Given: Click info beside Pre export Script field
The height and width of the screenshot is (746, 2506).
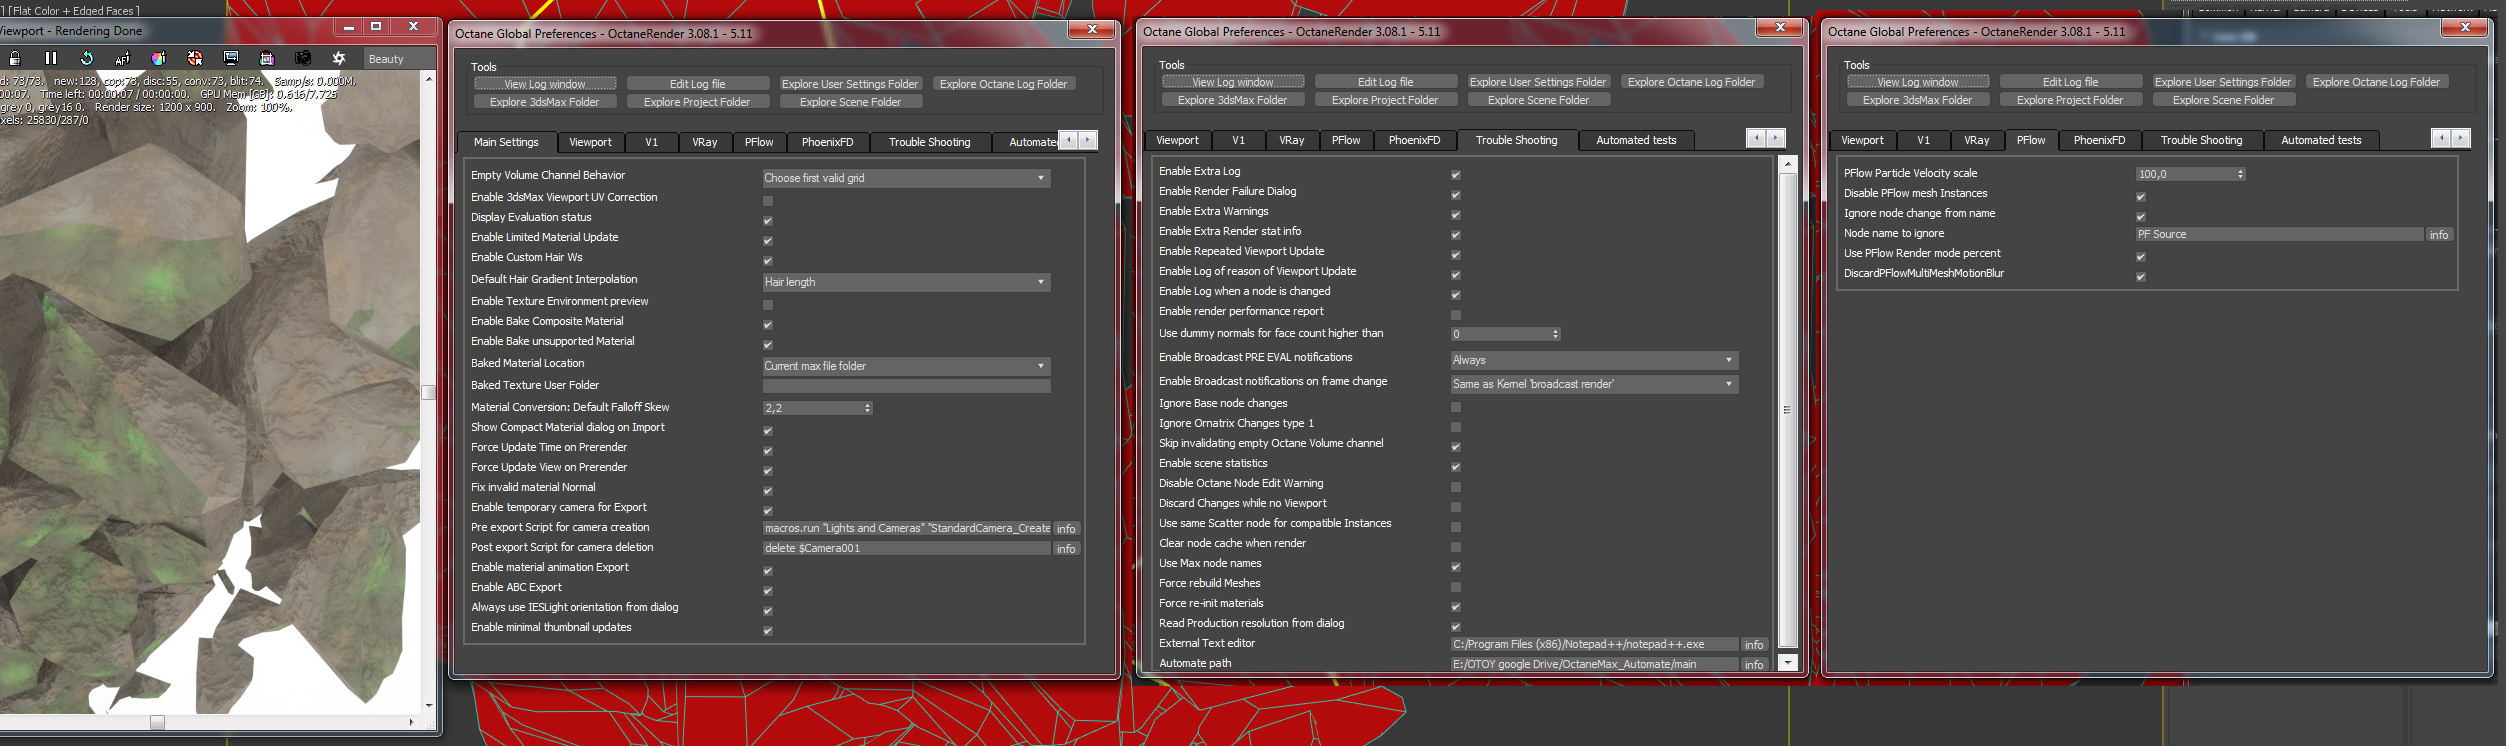Looking at the screenshot, I should coord(1067,528).
